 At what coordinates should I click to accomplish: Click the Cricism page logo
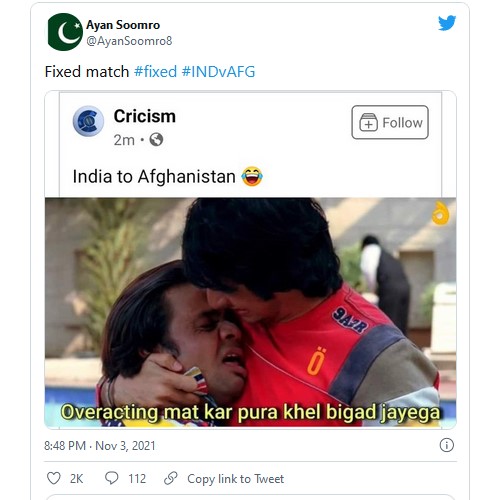[x=88, y=121]
